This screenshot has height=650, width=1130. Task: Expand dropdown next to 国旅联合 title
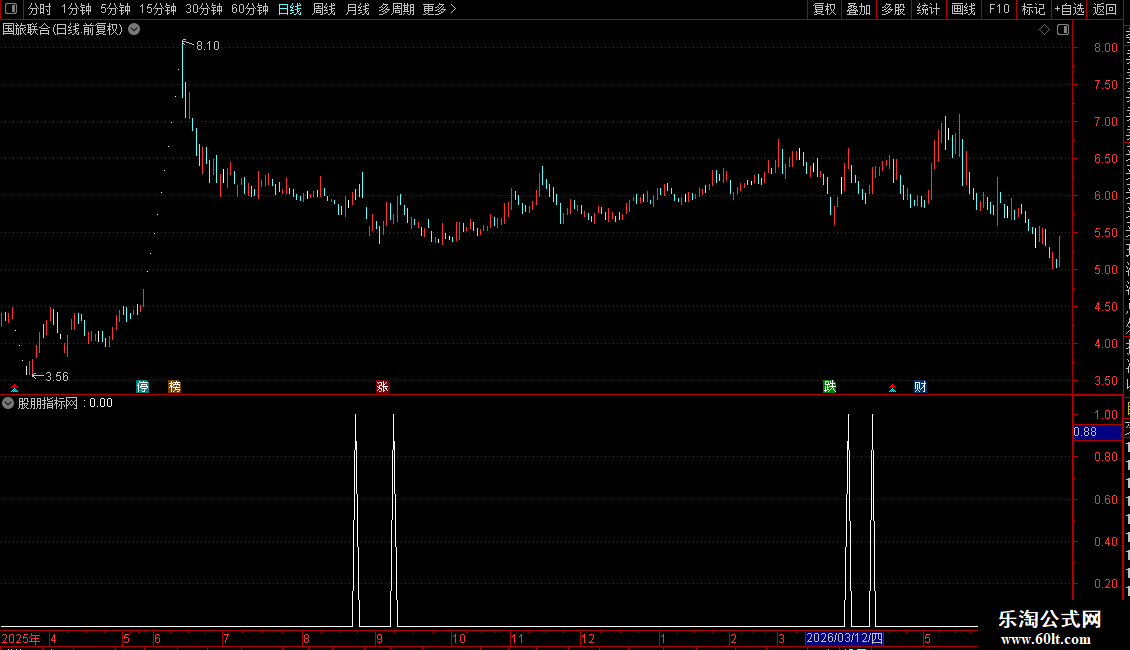pyautogui.click(x=134, y=30)
